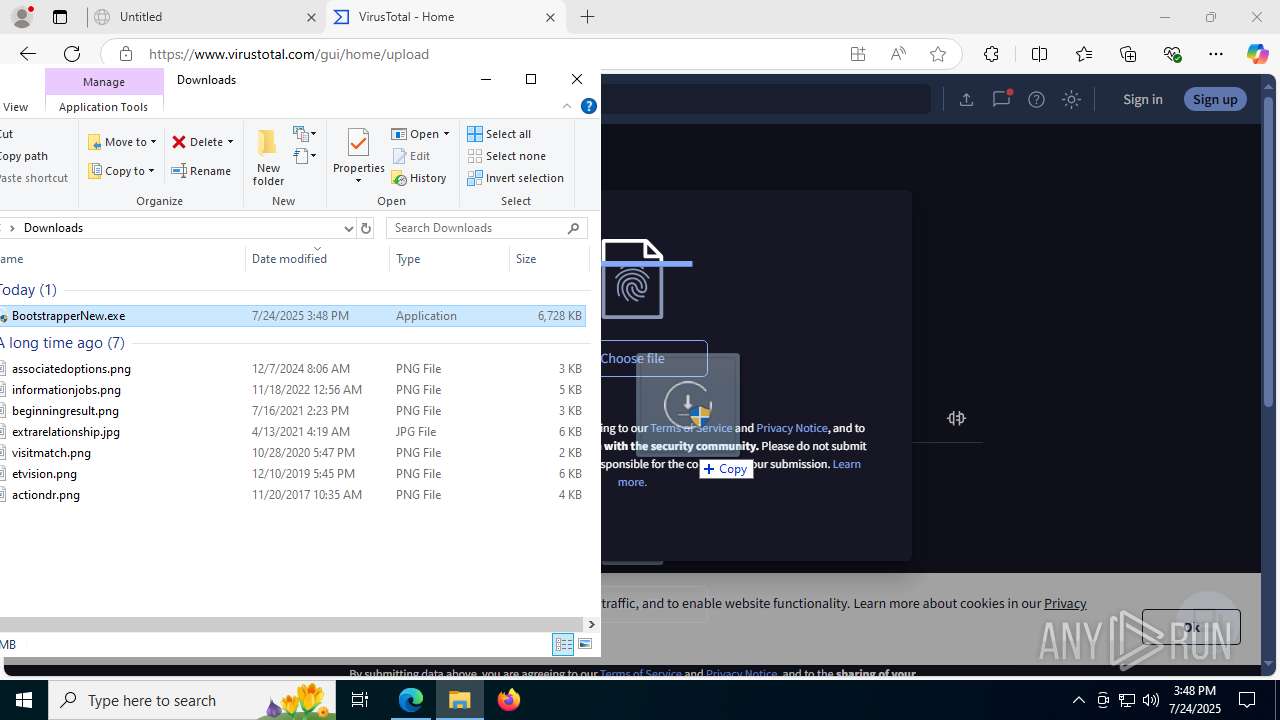Expand the Copy to dropdown
This screenshot has height=720, width=1280.
coord(151,171)
